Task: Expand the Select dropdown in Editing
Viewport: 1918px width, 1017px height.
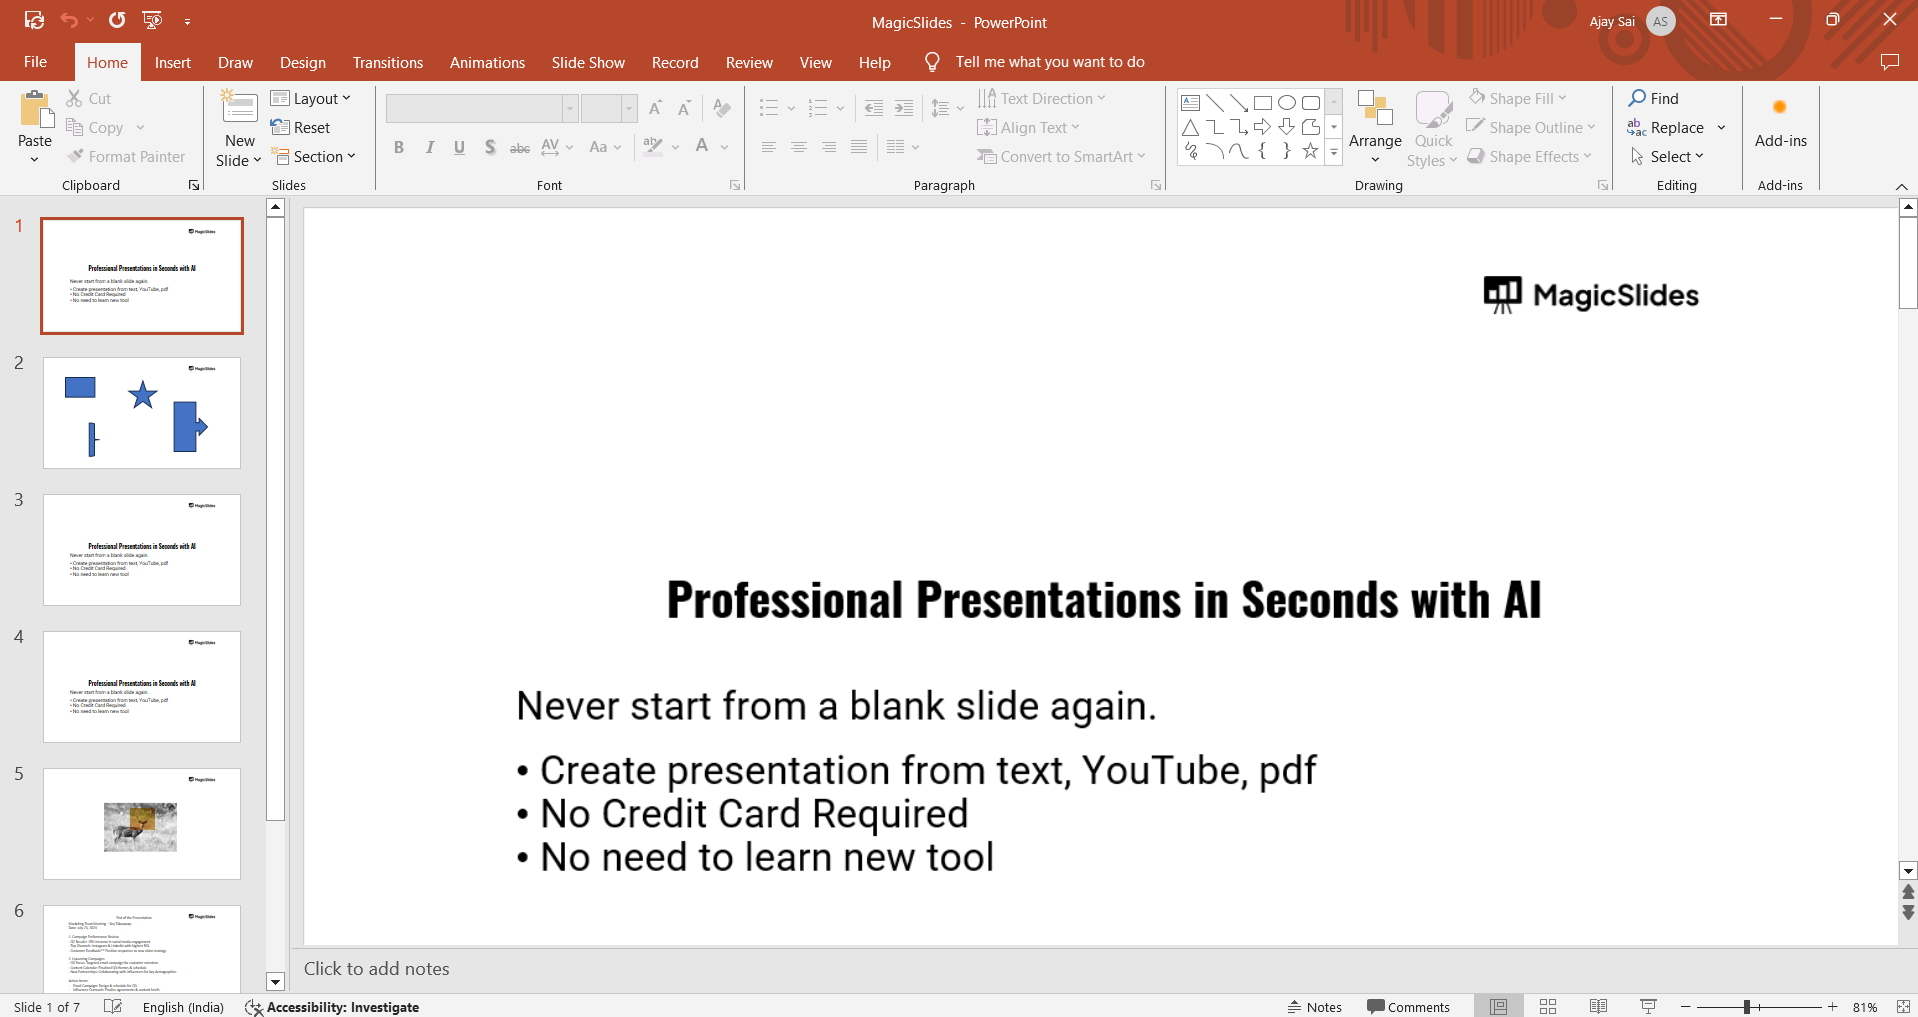Action: coord(1668,157)
